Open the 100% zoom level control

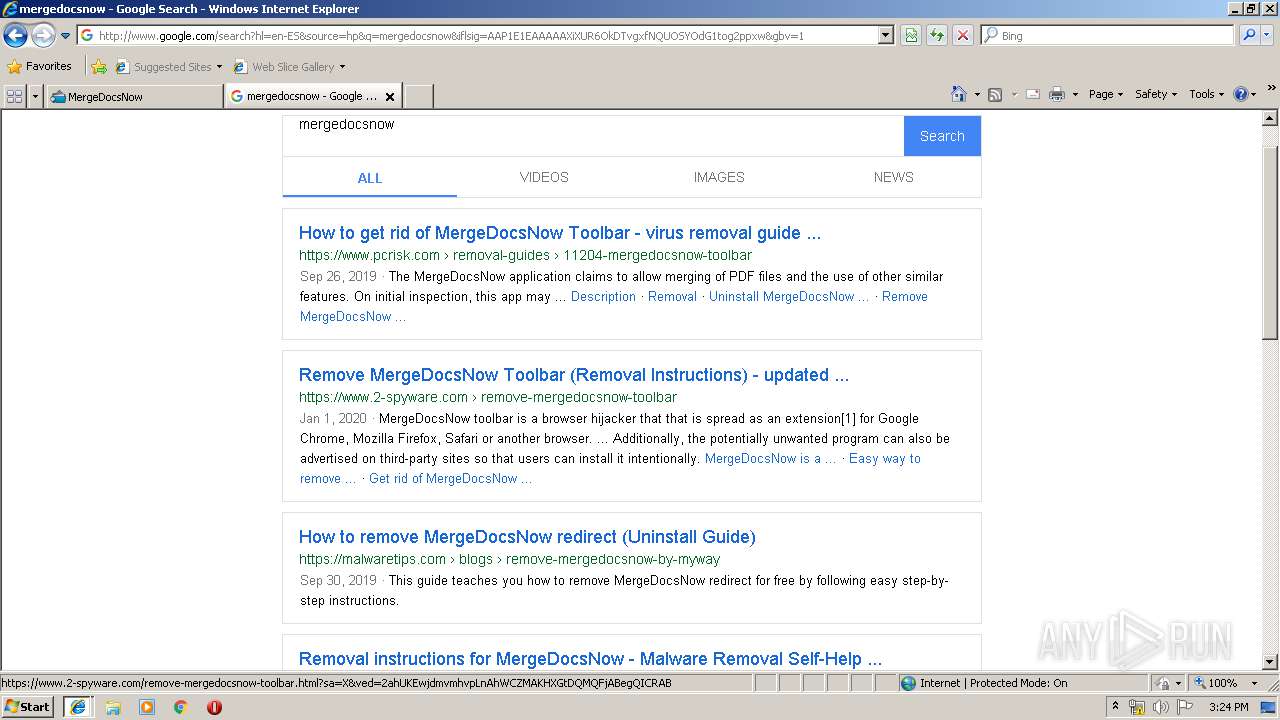pyautogui.click(x=1226, y=683)
